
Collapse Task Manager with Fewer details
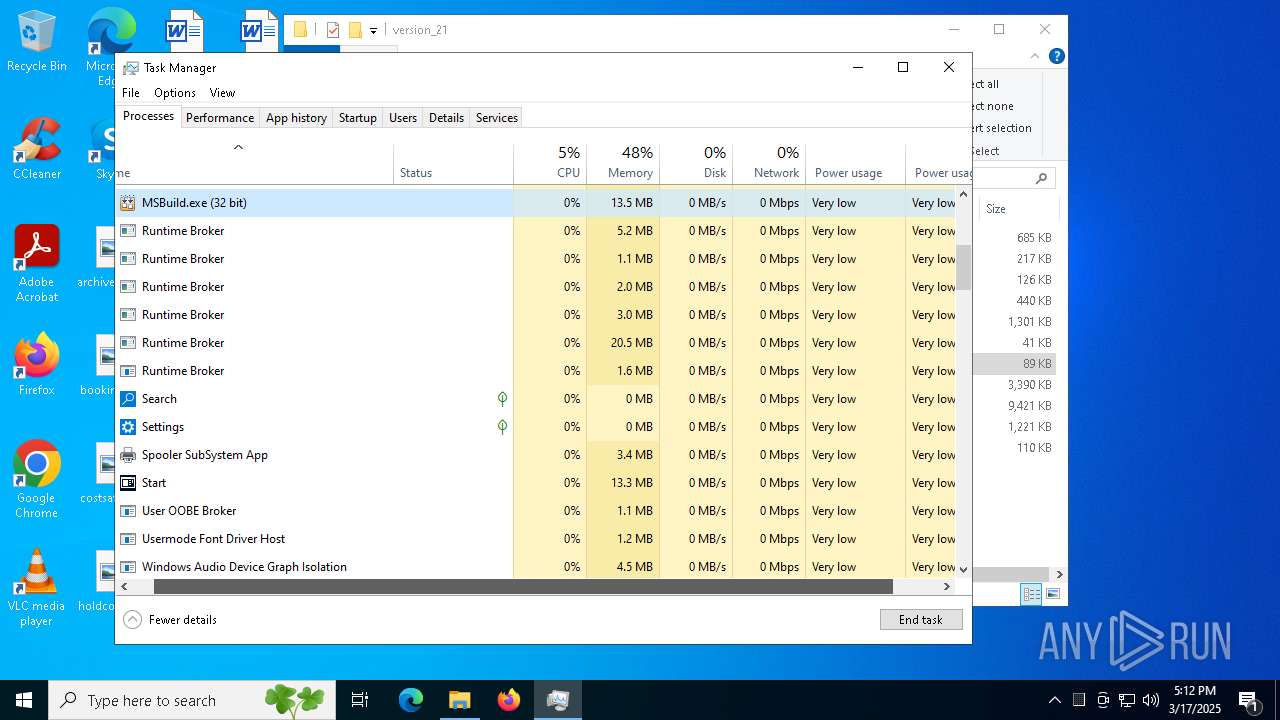[170, 620]
